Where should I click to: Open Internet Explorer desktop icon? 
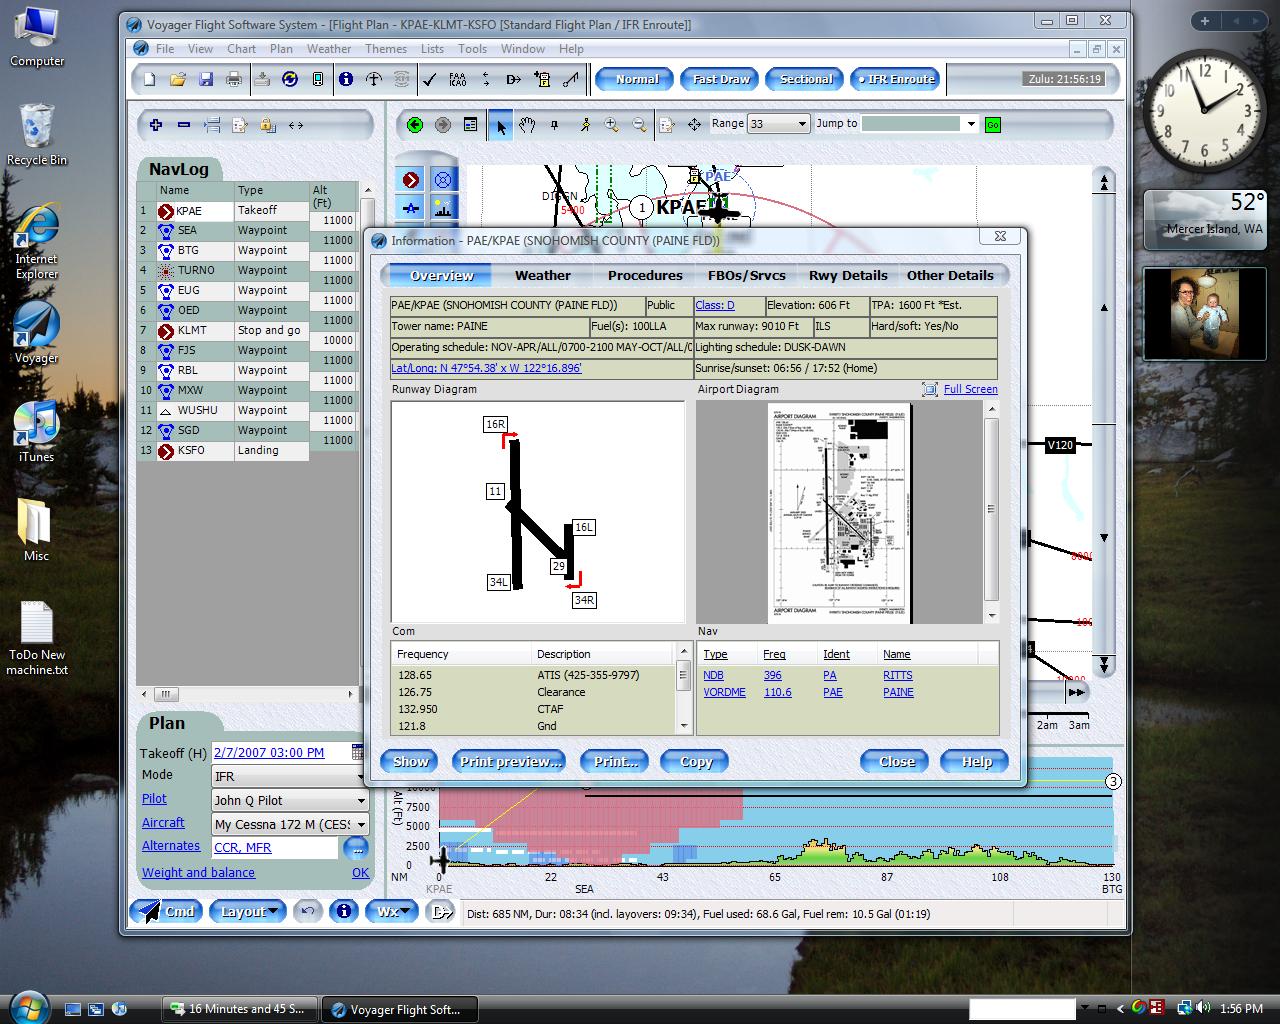(x=36, y=241)
